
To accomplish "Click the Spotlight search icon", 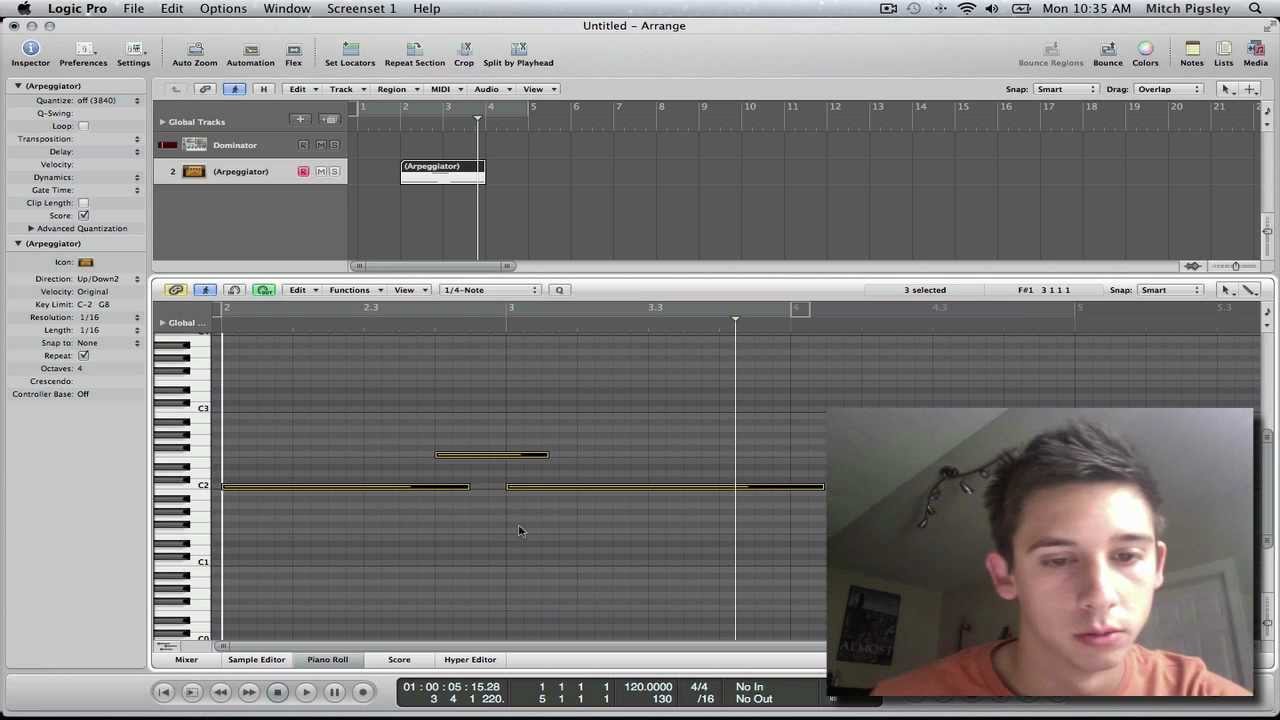I will coord(1255,9).
